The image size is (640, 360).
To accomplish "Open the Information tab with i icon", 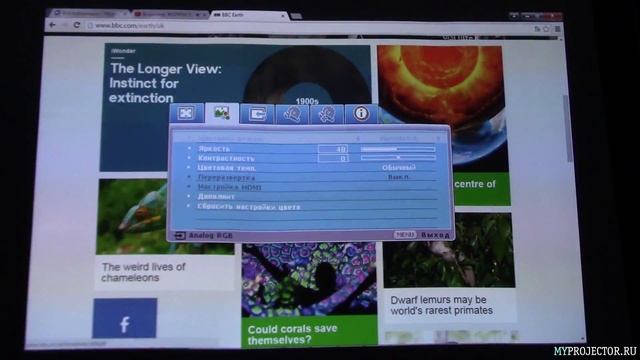I will (361, 113).
